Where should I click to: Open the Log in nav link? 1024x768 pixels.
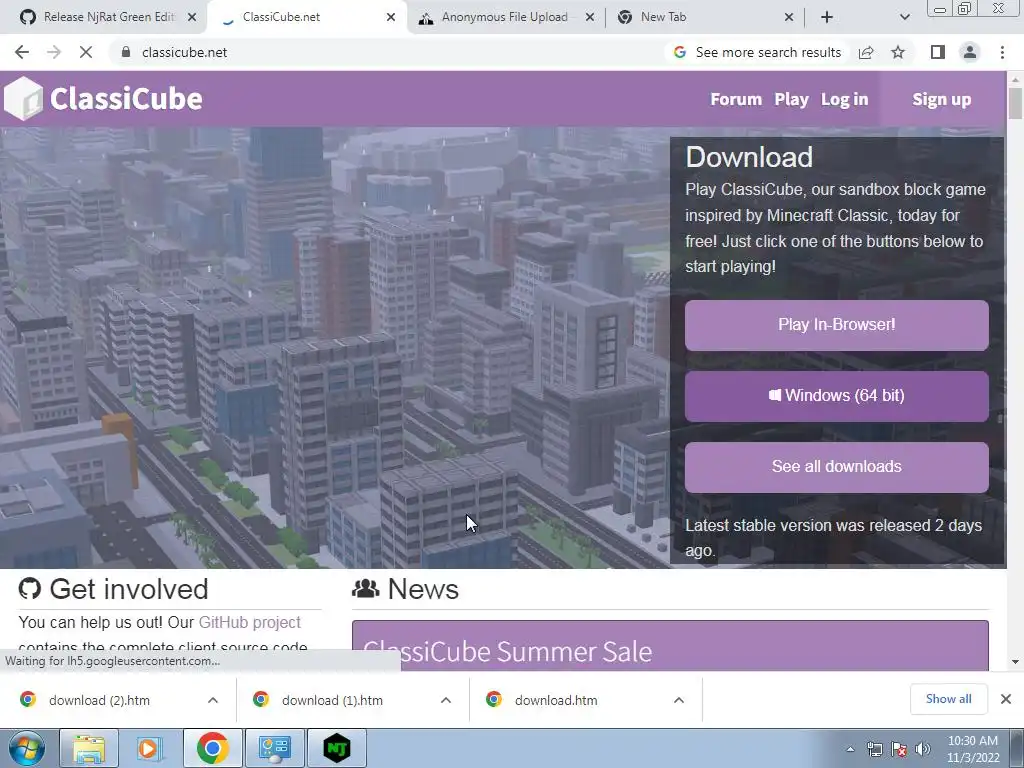coord(844,99)
